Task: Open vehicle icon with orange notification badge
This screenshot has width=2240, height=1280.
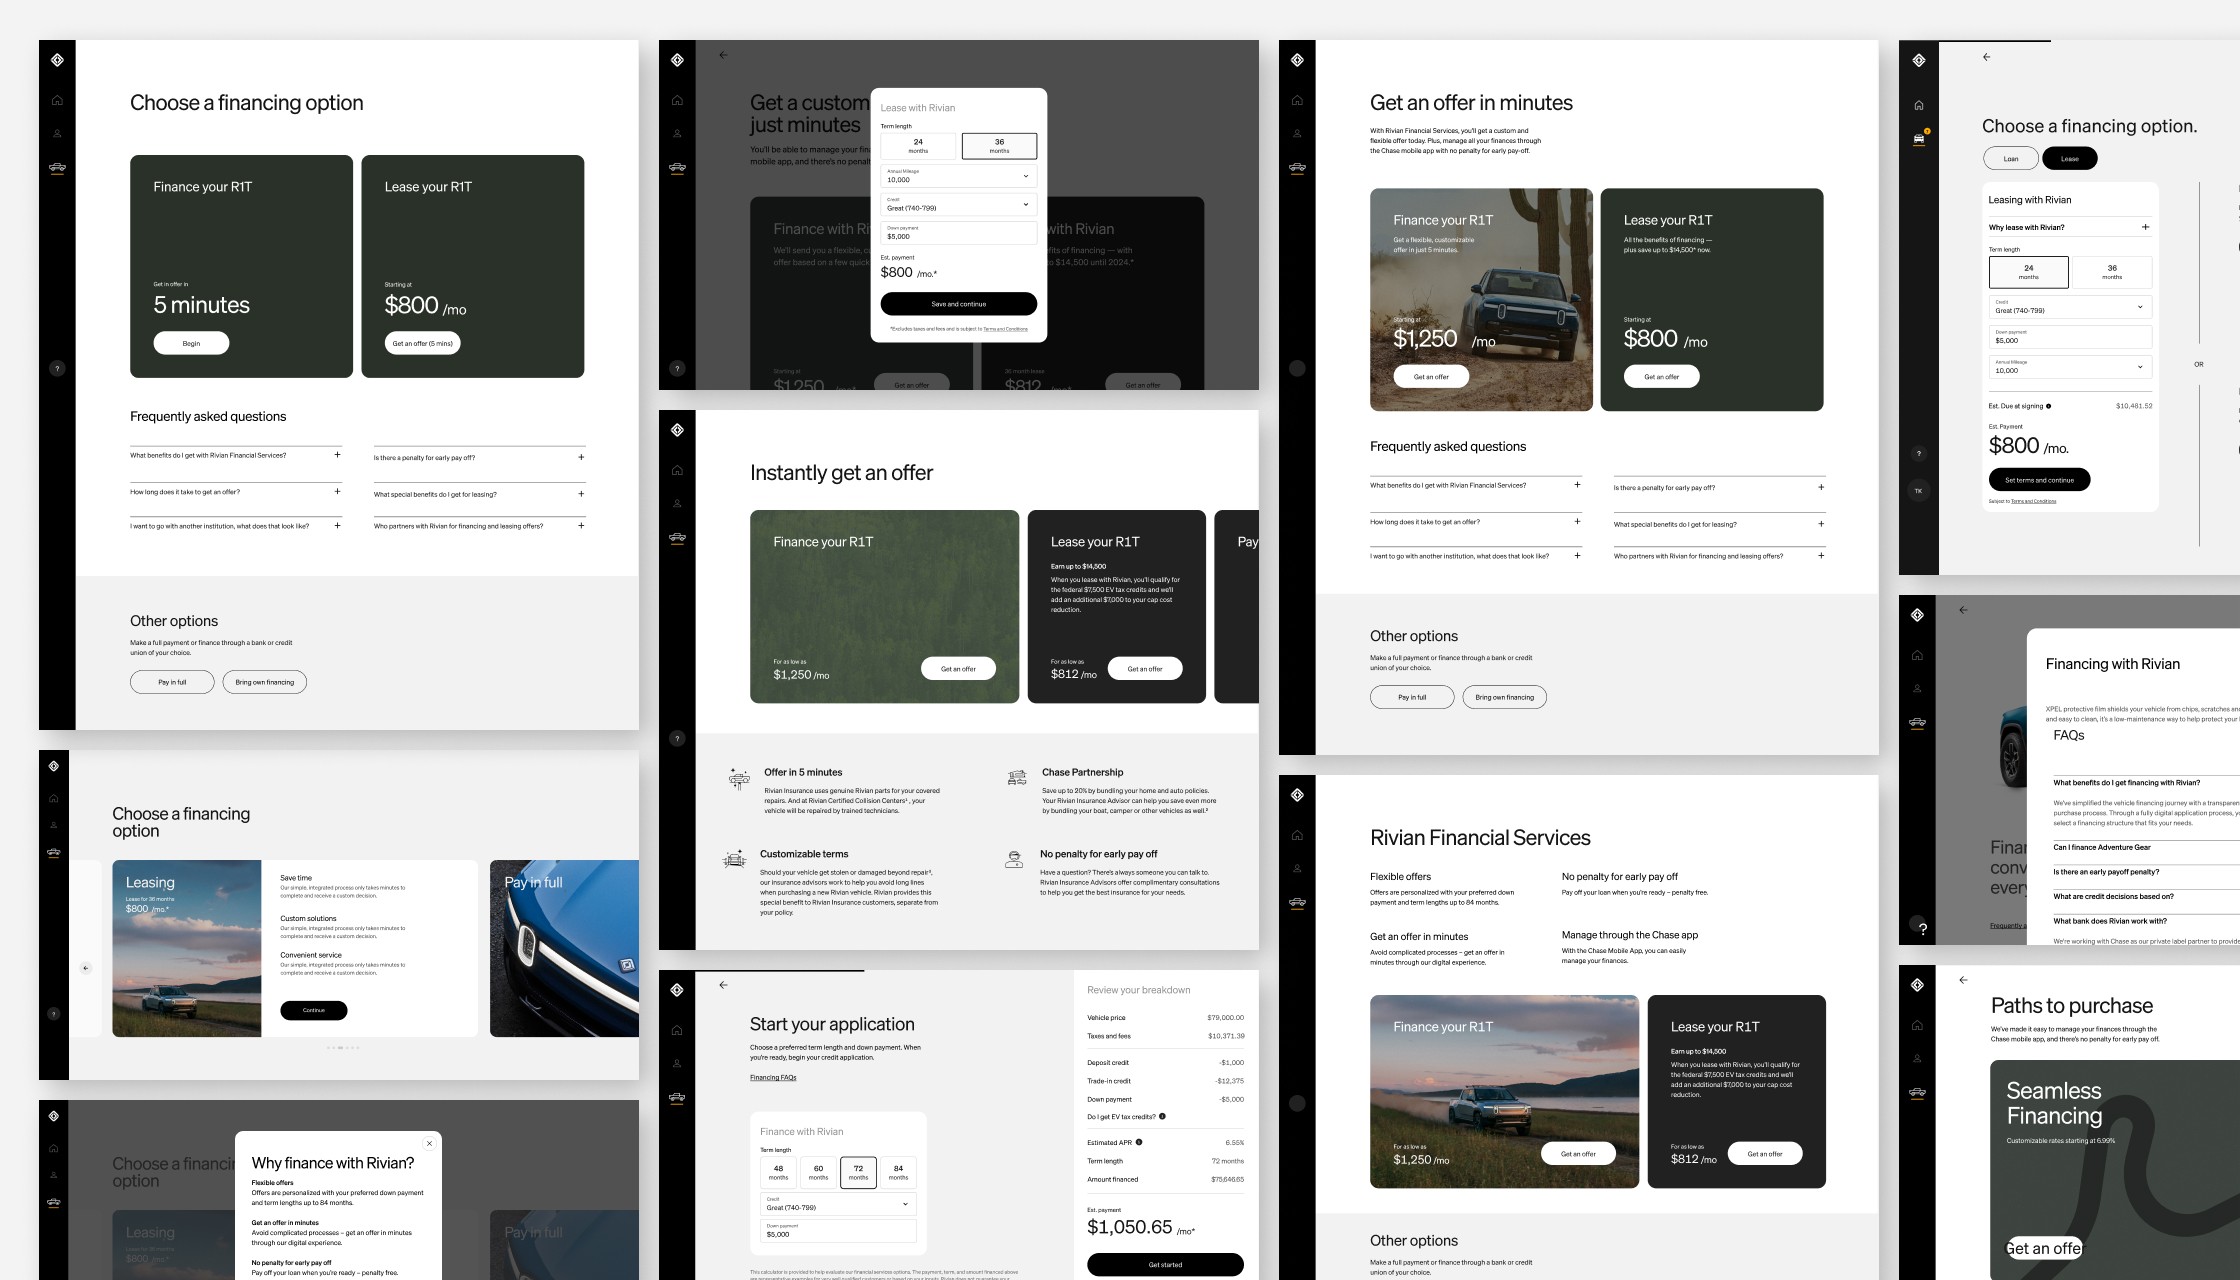Action: 1919,139
